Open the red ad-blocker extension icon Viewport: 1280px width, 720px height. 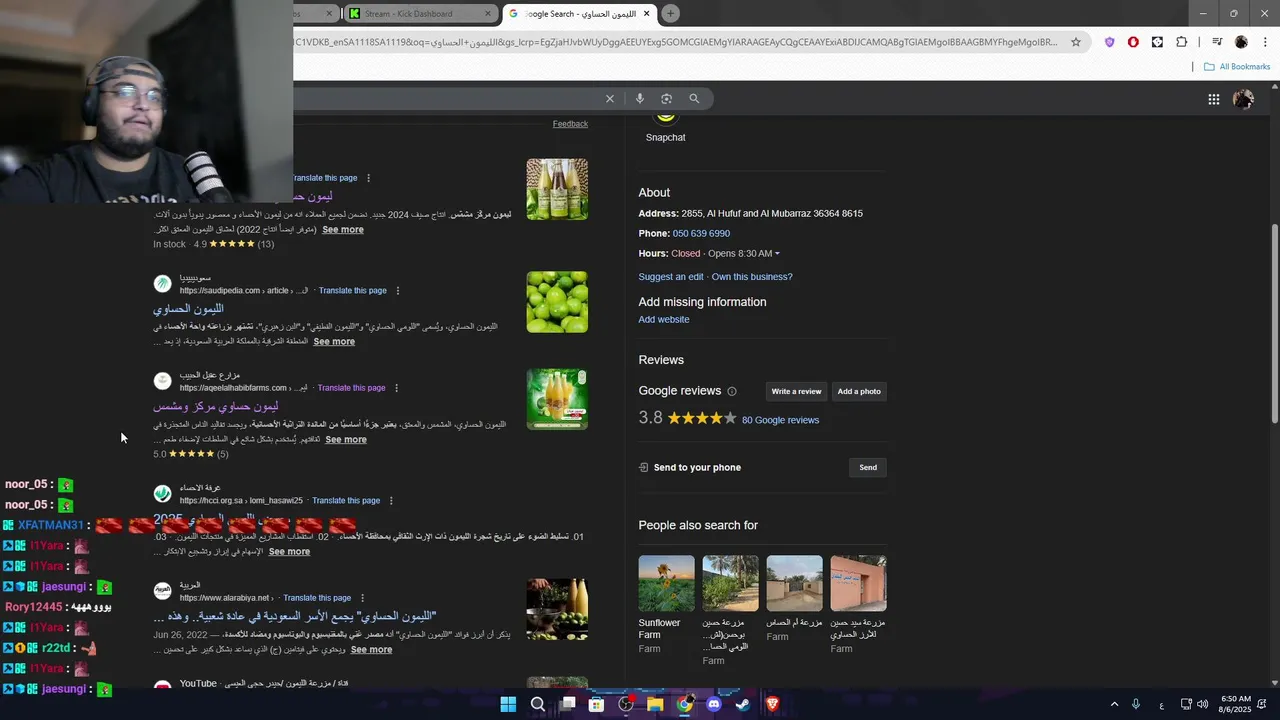[1133, 42]
